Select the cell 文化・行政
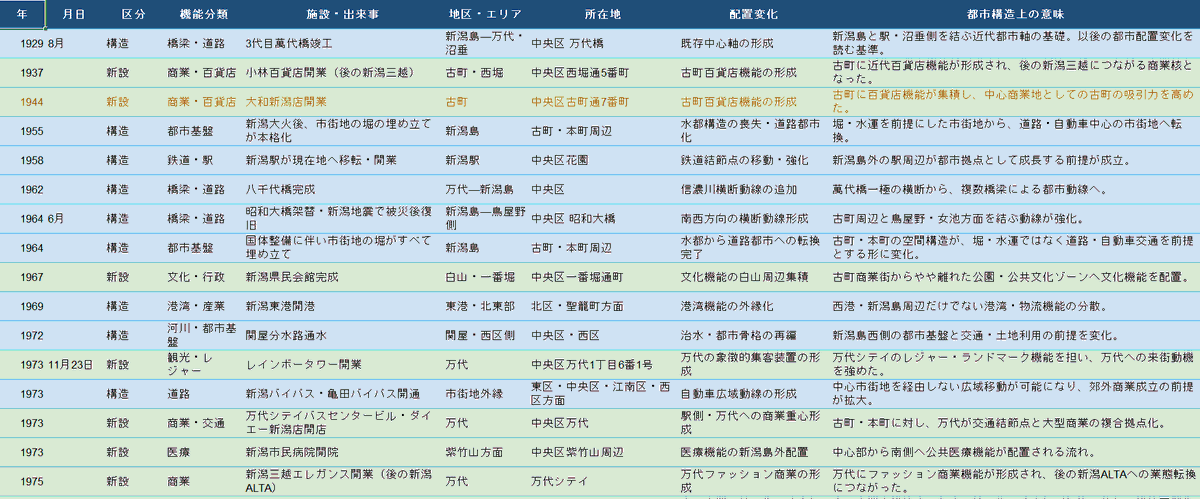Viewport: 1200px width, 499px height. (x=202, y=276)
